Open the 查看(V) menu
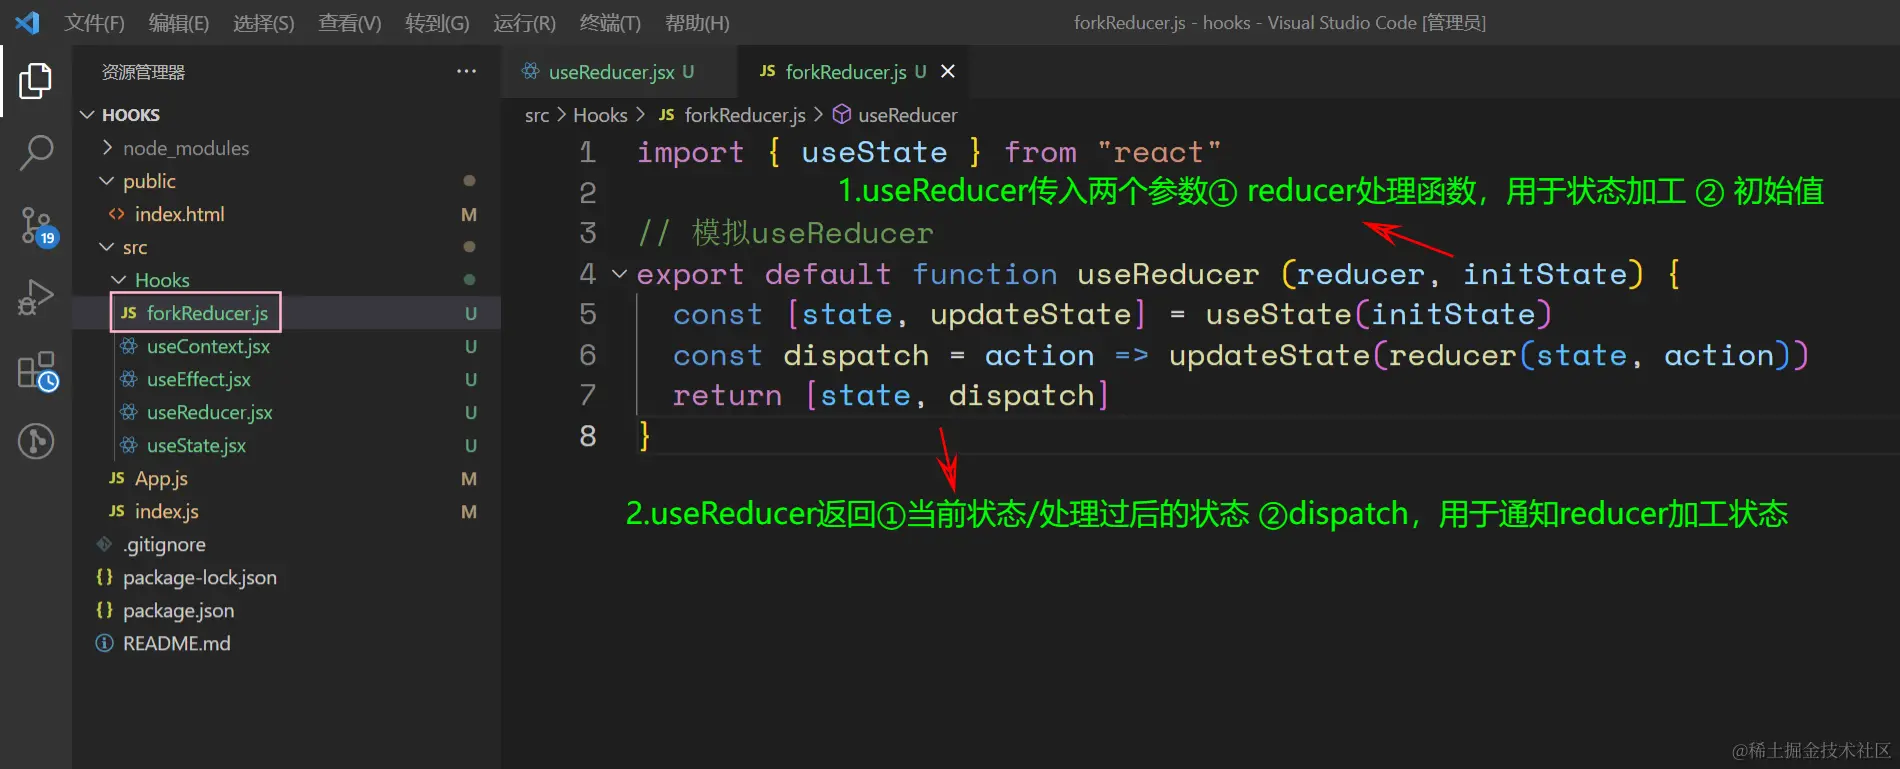1900x769 pixels. pos(350,23)
